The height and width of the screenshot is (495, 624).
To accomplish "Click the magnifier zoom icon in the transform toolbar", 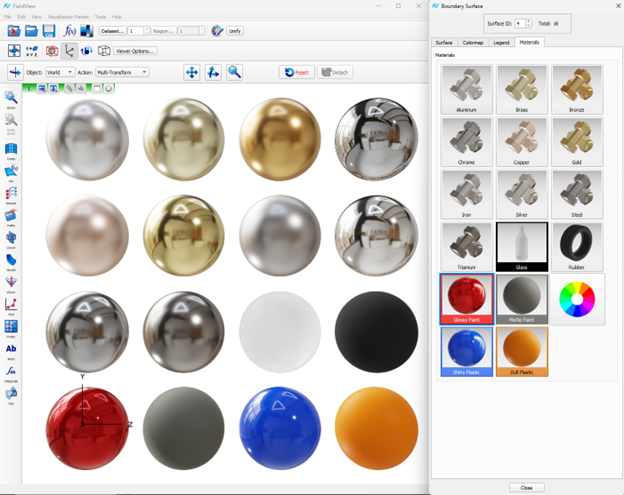I will pos(234,72).
